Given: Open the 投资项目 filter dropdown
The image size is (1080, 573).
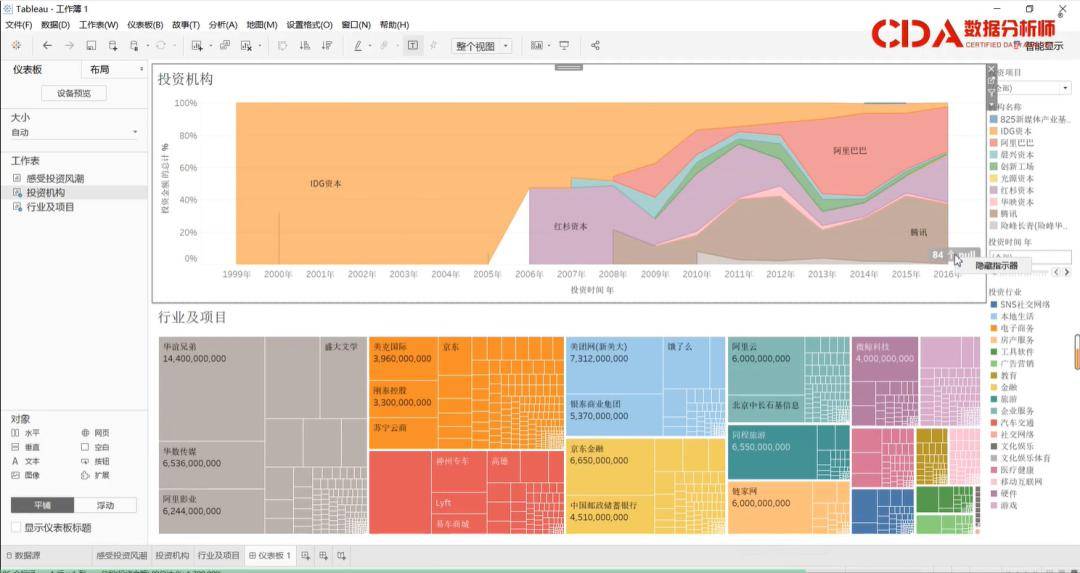Looking at the screenshot, I should [x=1064, y=88].
